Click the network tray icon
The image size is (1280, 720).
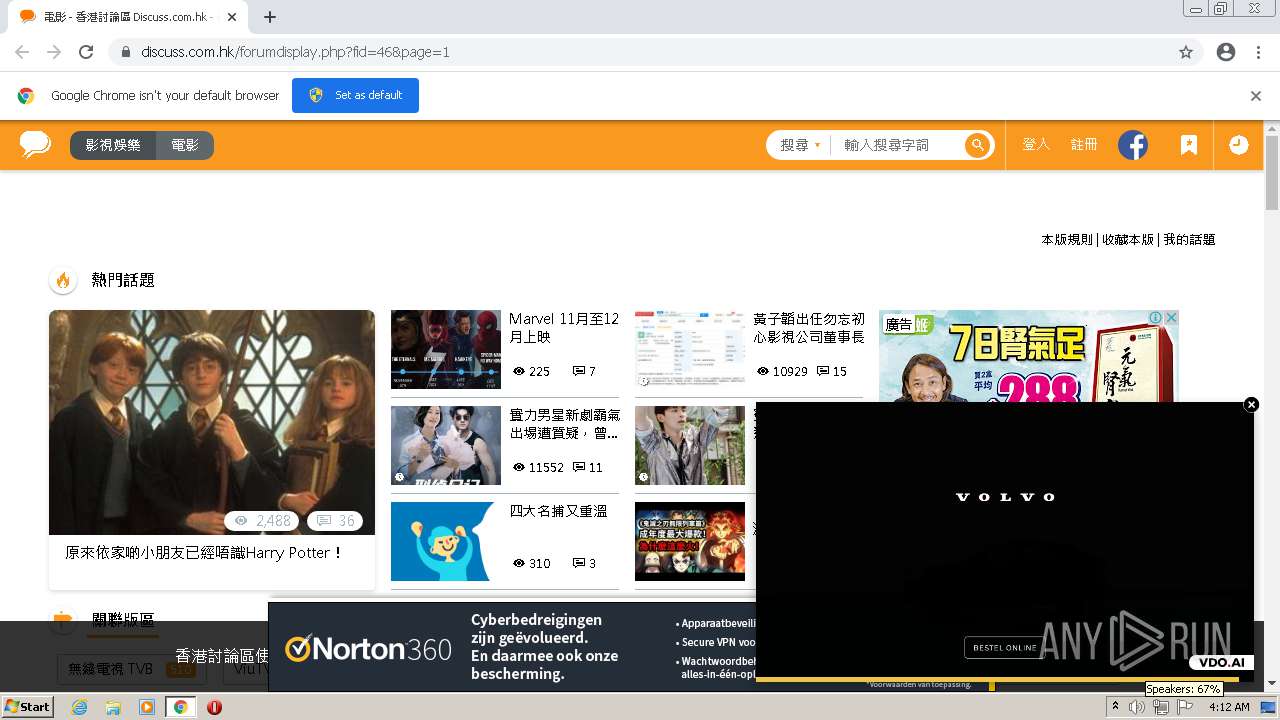click(x=1160, y=707)
